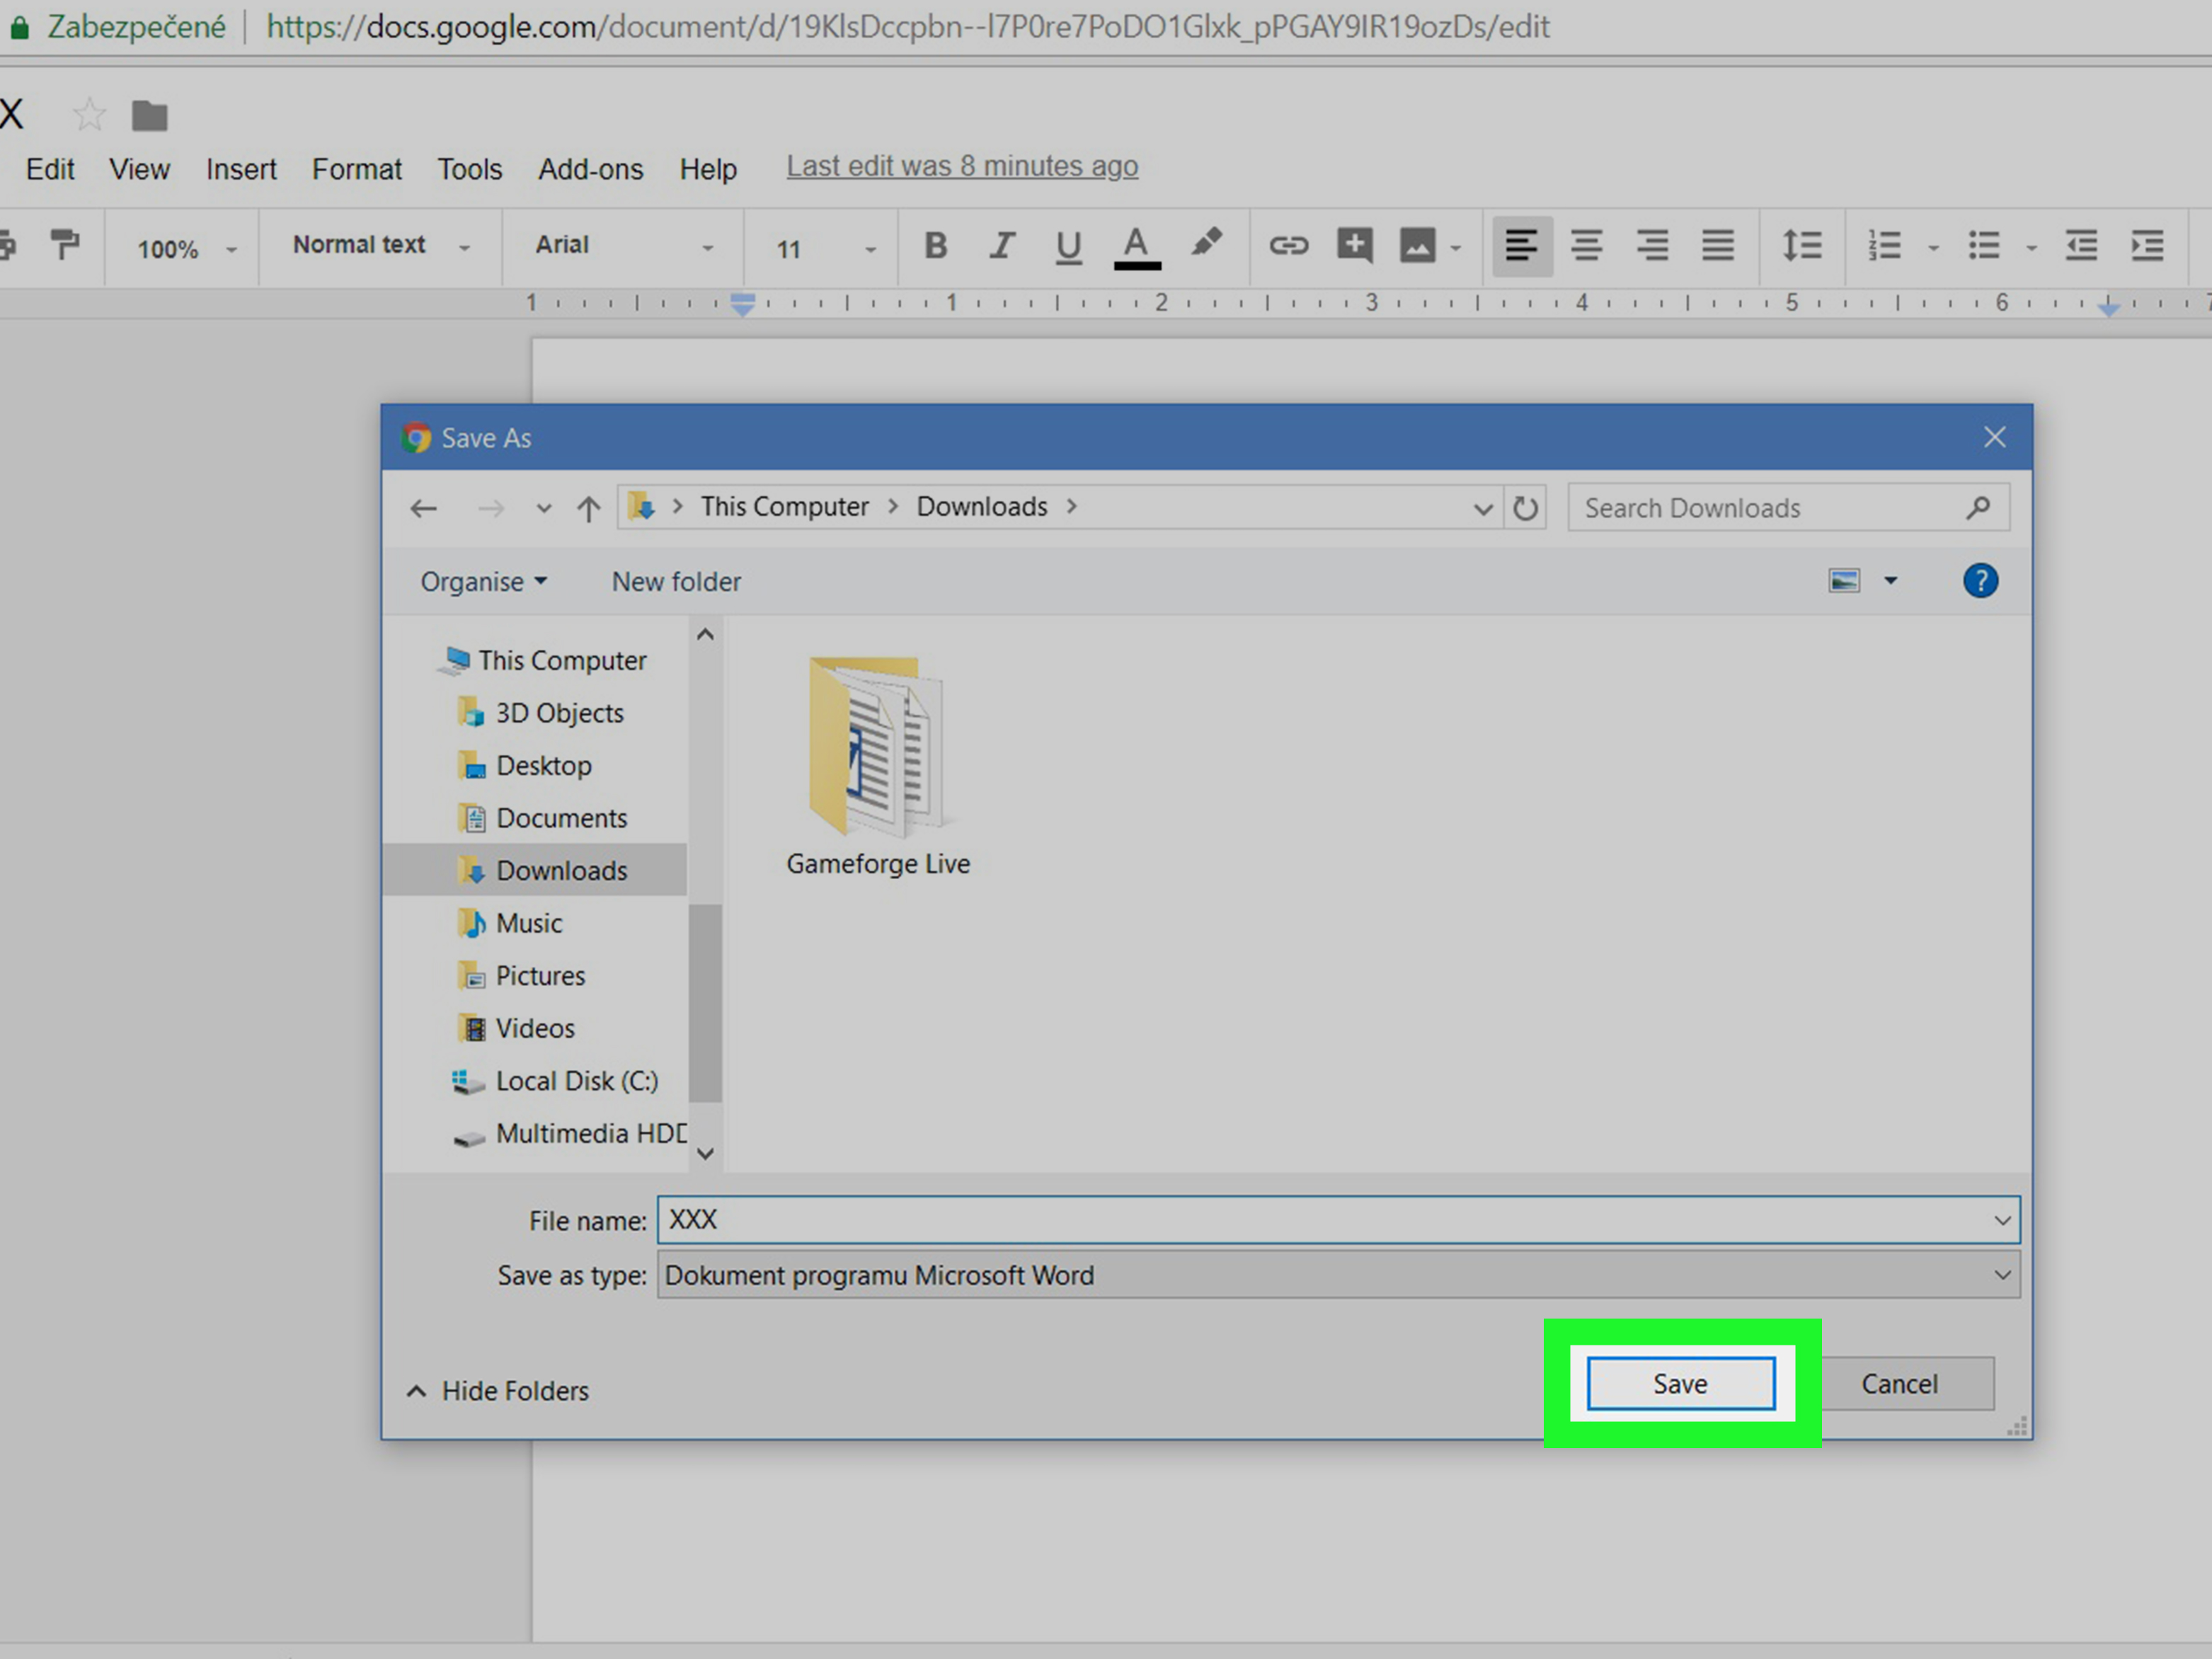Click the insert link icon

[x=1288, y=245]
